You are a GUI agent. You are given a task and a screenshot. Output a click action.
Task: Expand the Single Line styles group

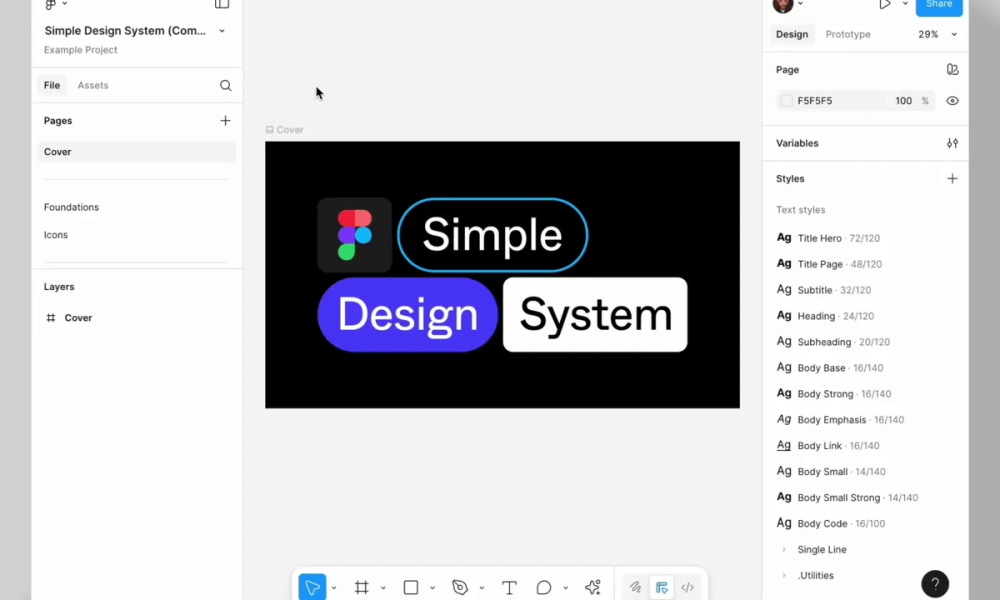coord(784,550)
